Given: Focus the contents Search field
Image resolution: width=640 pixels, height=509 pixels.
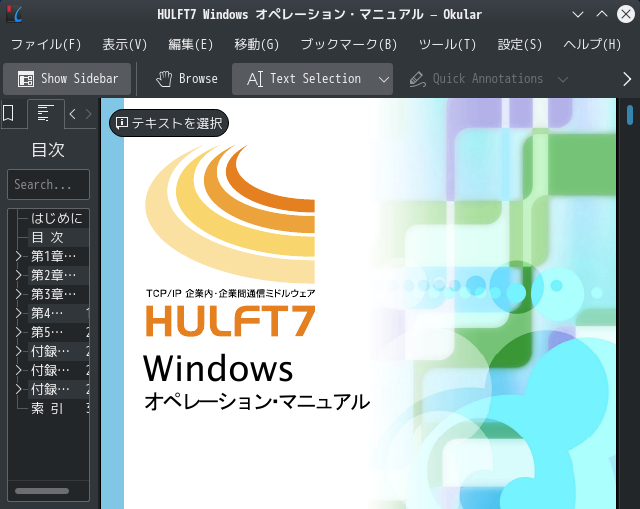Looking at the screenshot, I should coord(48,184).
